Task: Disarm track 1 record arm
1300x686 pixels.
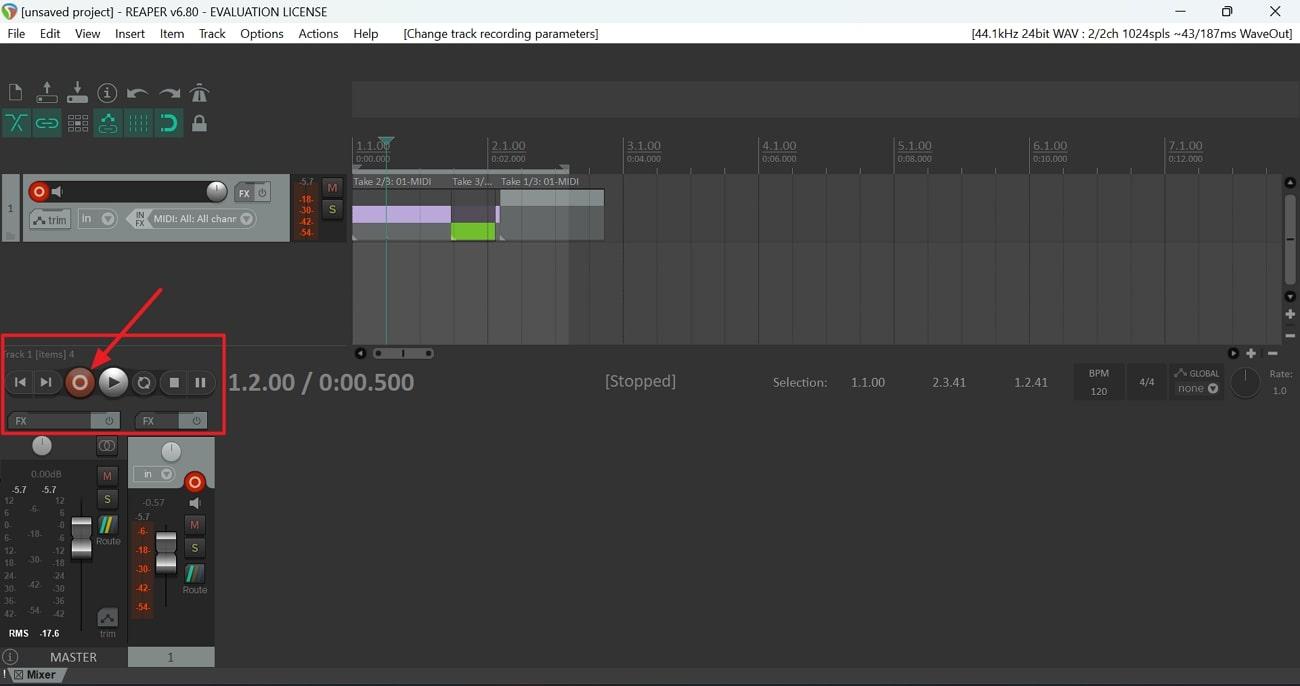Action: [x=38, y=191]
